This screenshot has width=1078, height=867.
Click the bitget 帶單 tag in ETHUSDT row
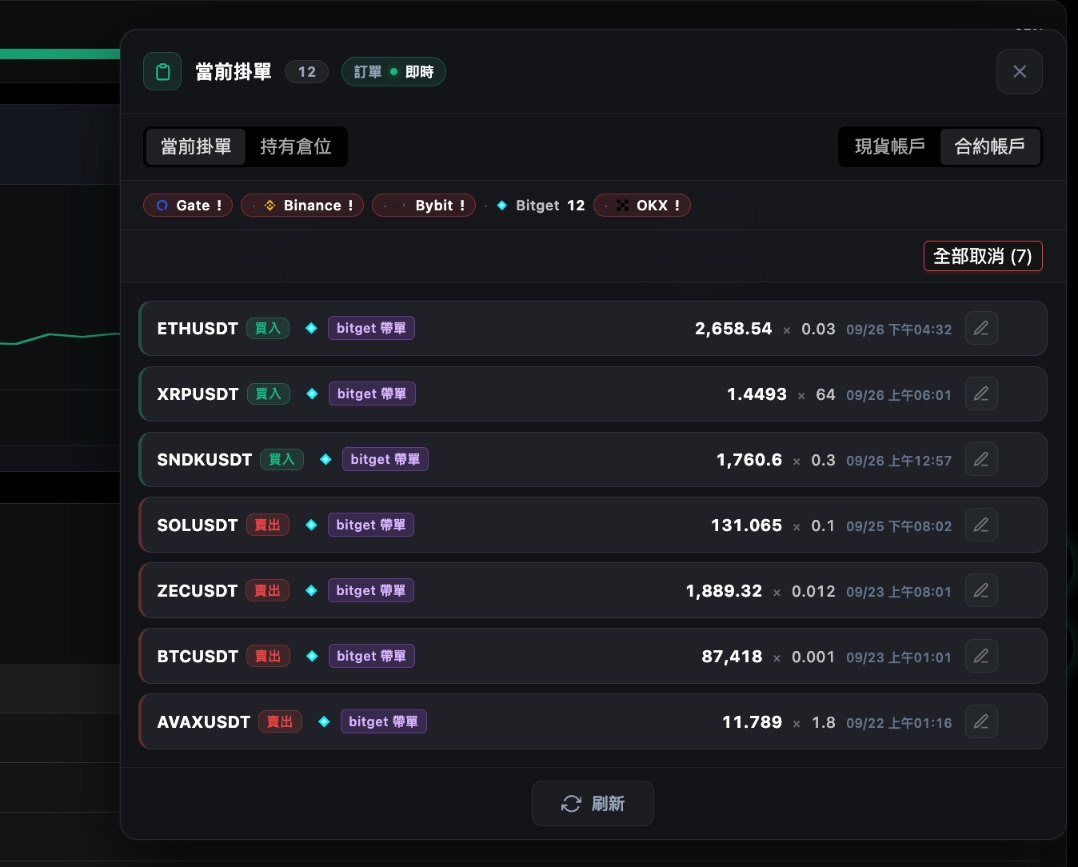point(371,328)
